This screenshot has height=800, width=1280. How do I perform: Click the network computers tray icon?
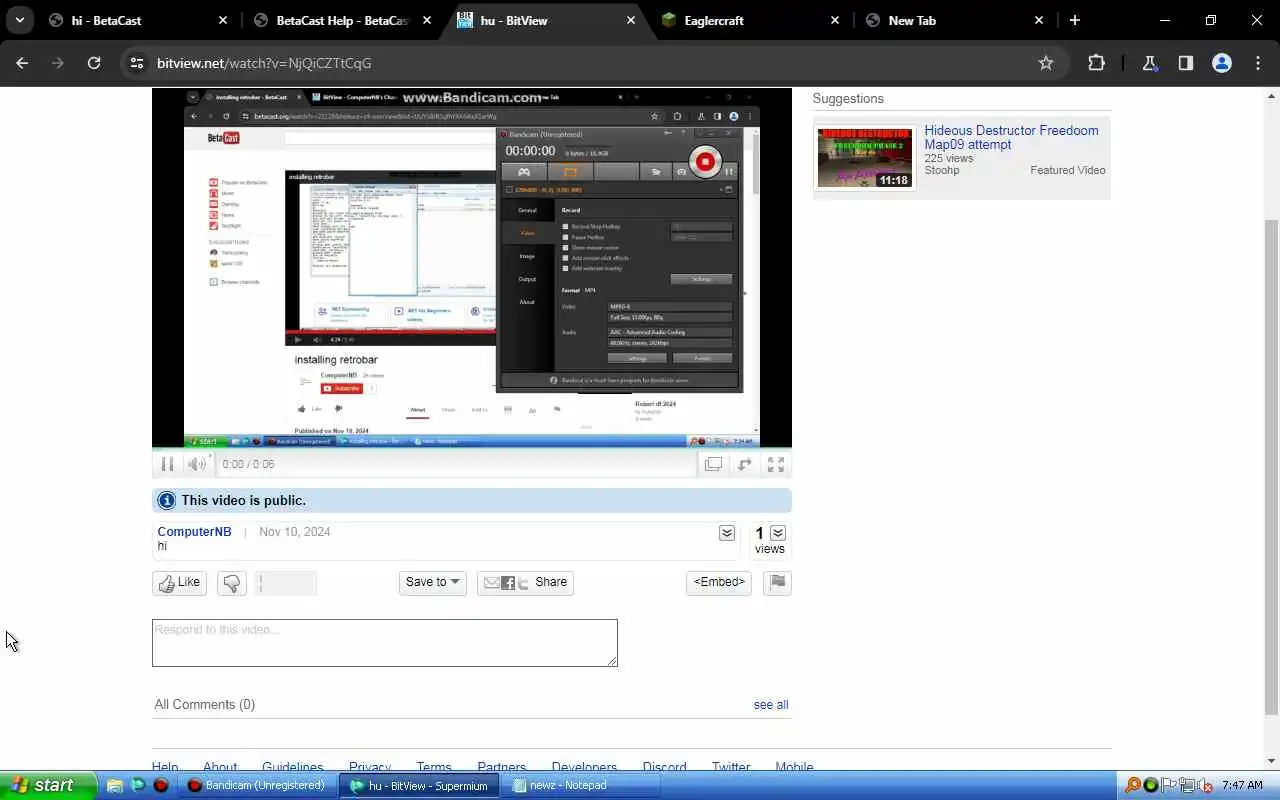(x=1187, y=786)
